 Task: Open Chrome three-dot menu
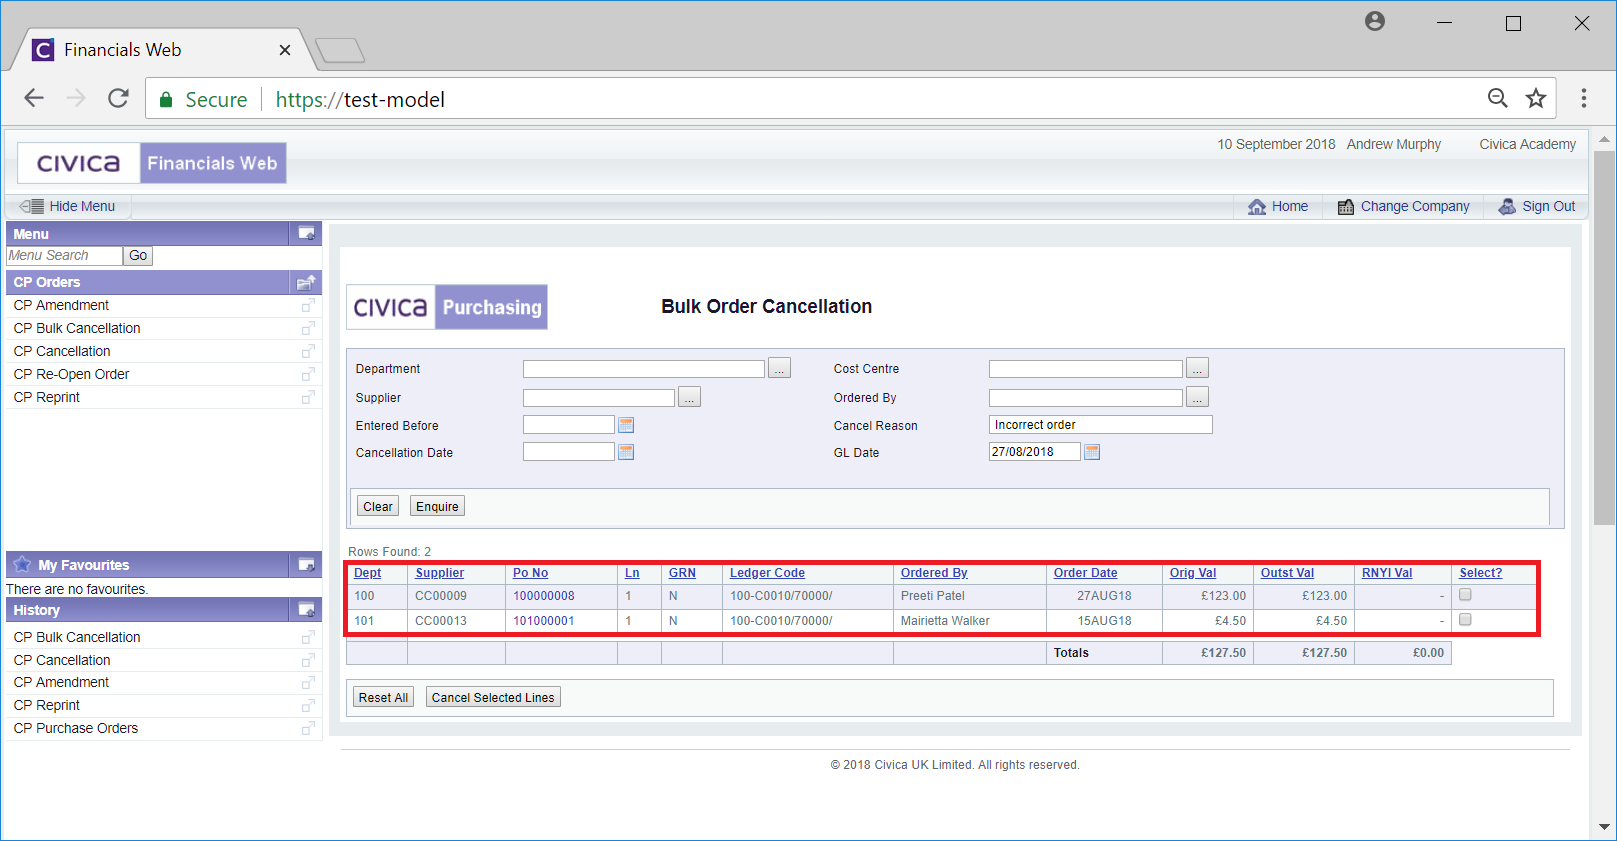[x=1583, y=98]
